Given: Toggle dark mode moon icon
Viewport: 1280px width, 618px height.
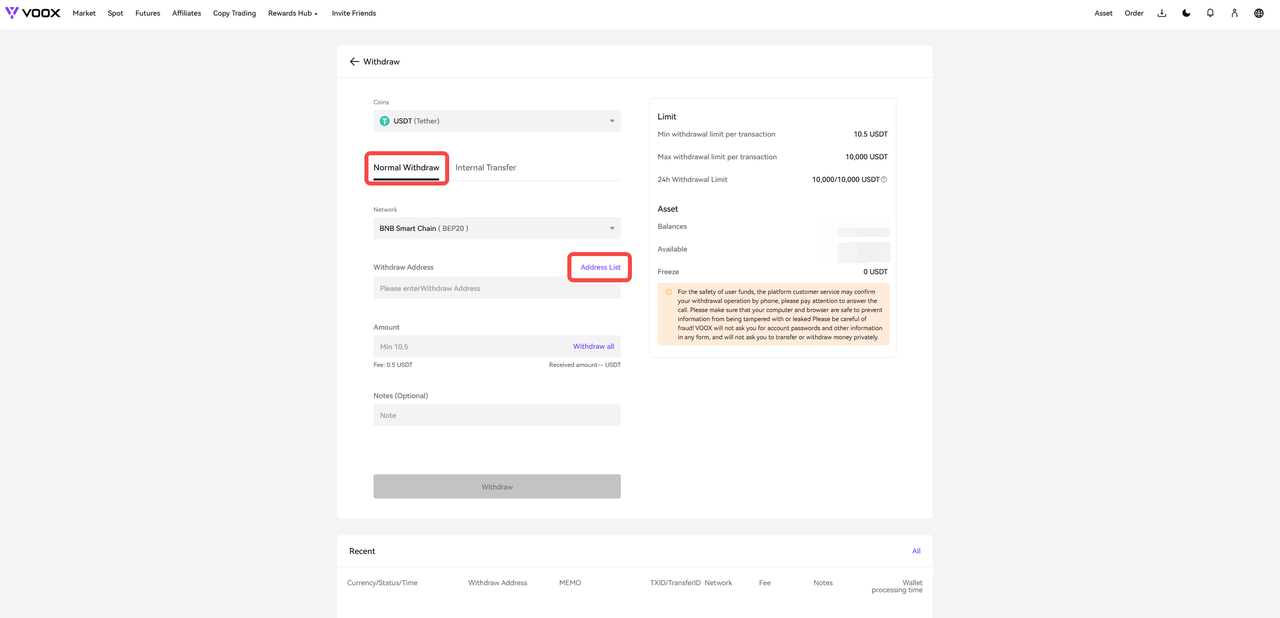Looking at the screenshot, I should (1186, 13).
